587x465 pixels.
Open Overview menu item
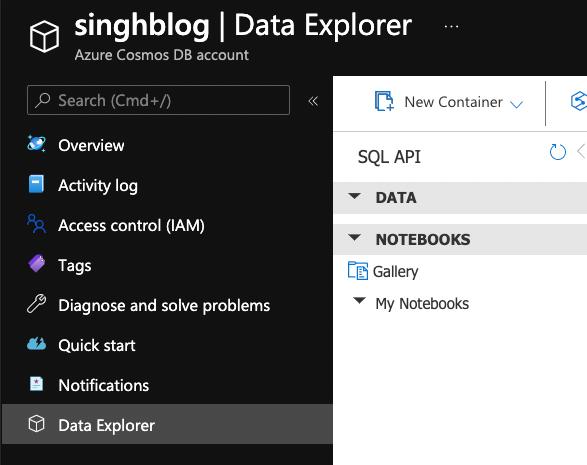point(91,145)
